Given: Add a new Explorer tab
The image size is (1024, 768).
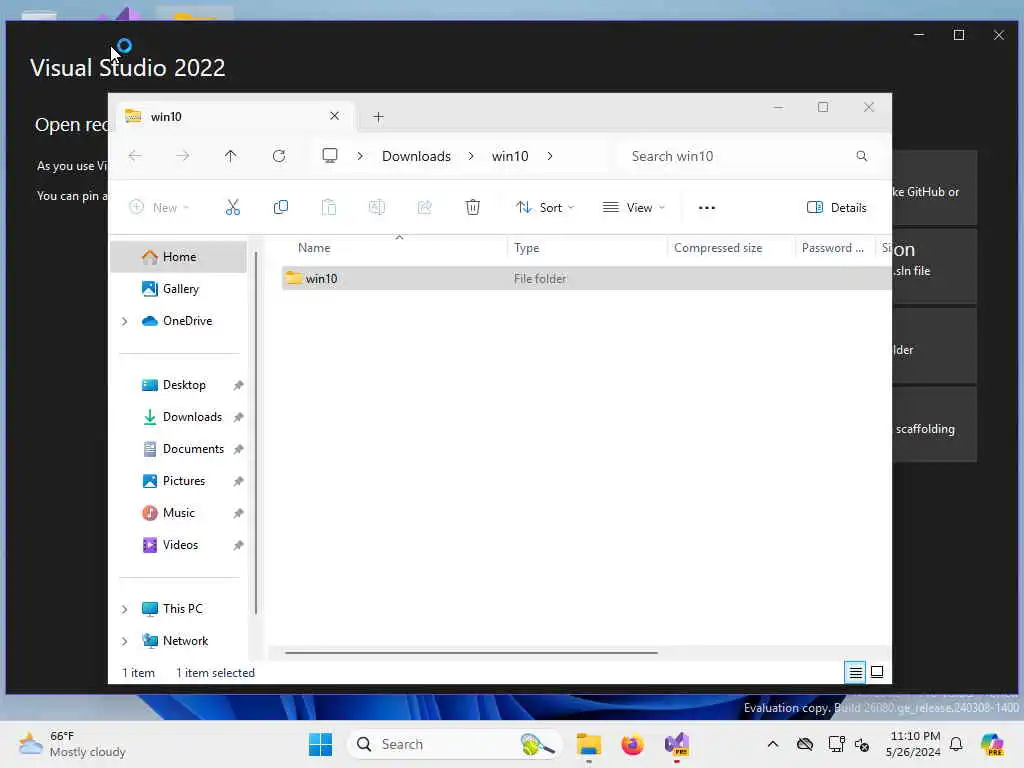Looking at the screenshot, I should pos(378,117).
